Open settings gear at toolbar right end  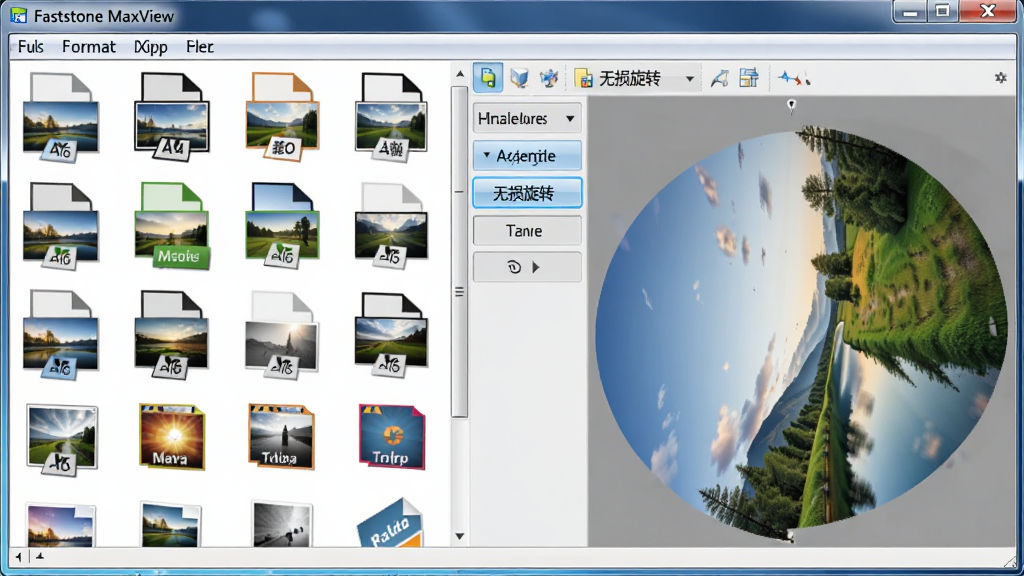point(1000,78)
